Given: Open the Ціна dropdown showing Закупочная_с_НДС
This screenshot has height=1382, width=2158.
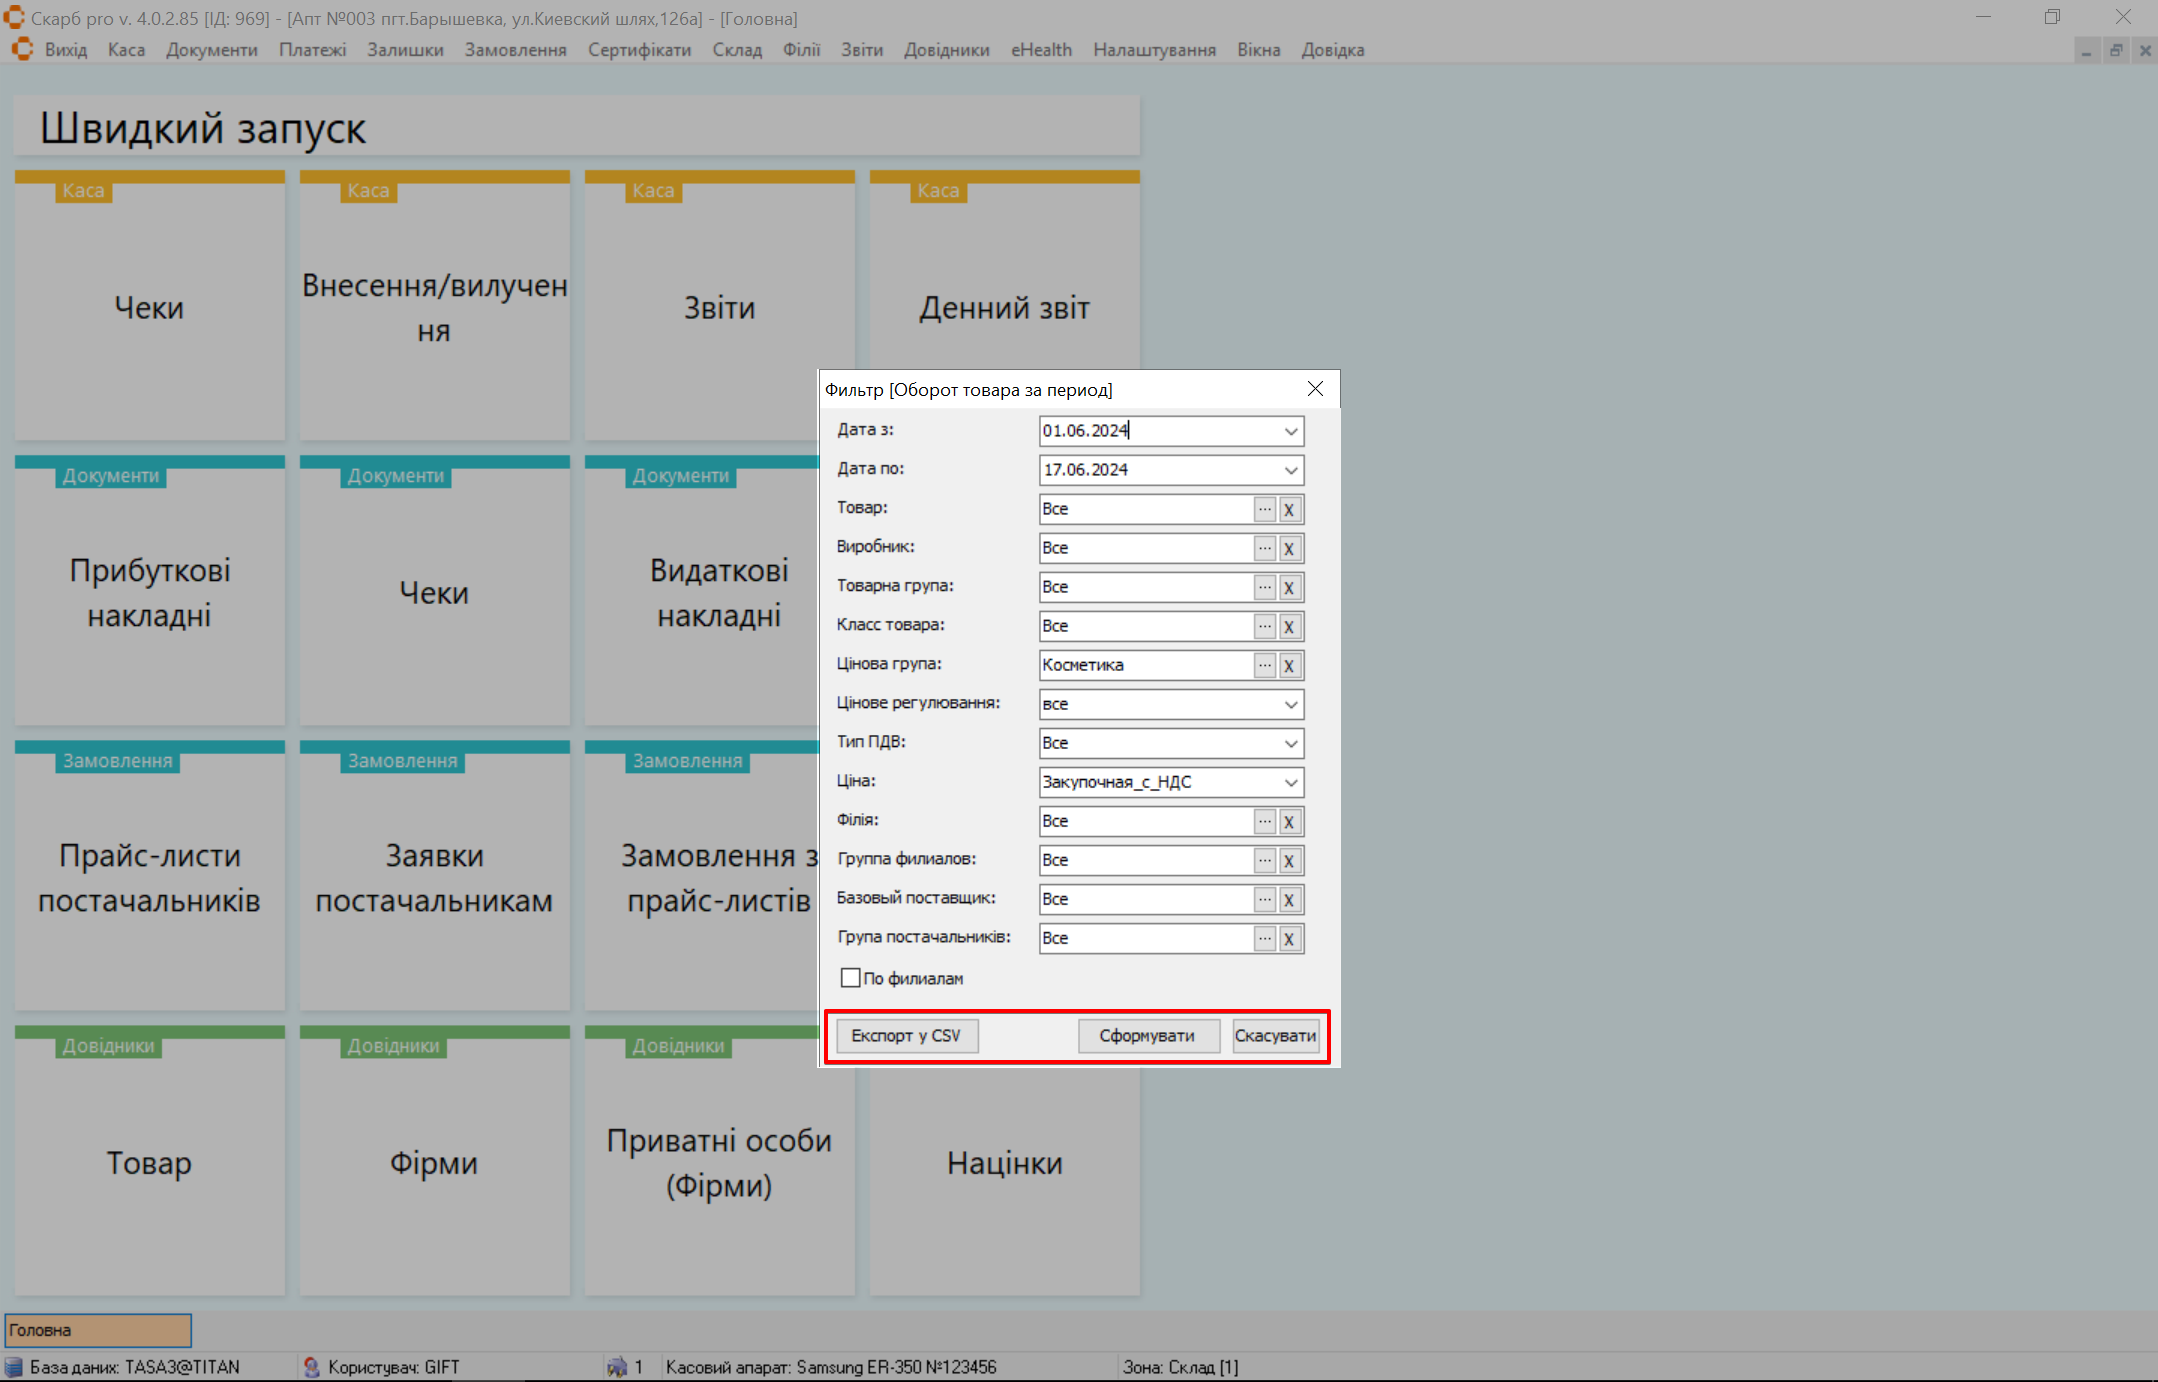Looking at the screenshot, I should click(x=1291, y=782).
